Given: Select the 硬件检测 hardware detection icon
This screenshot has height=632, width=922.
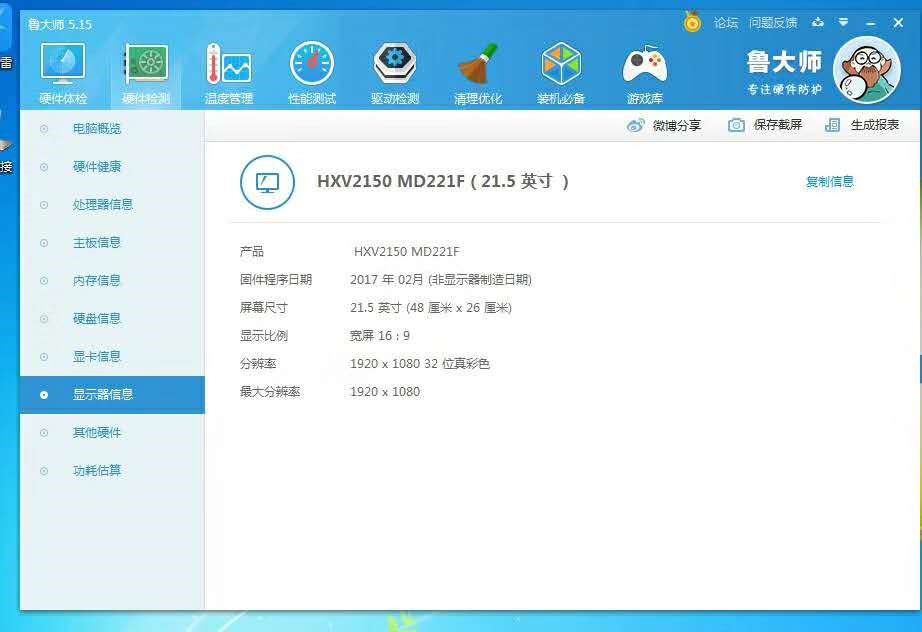Looking at the screenshot, I should click(146, 63).
